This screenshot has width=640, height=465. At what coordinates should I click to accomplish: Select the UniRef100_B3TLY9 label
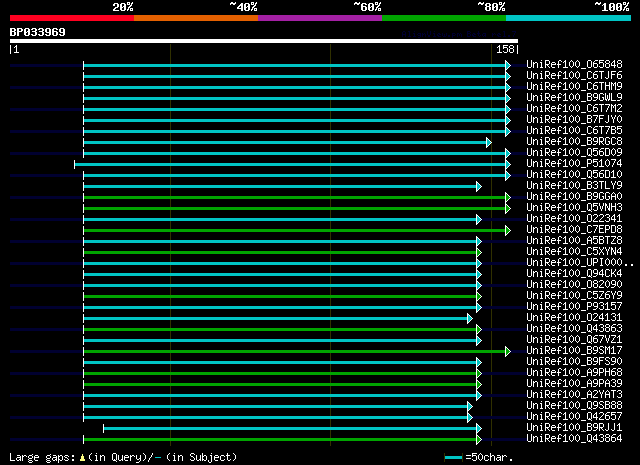[x=574, y=186]
